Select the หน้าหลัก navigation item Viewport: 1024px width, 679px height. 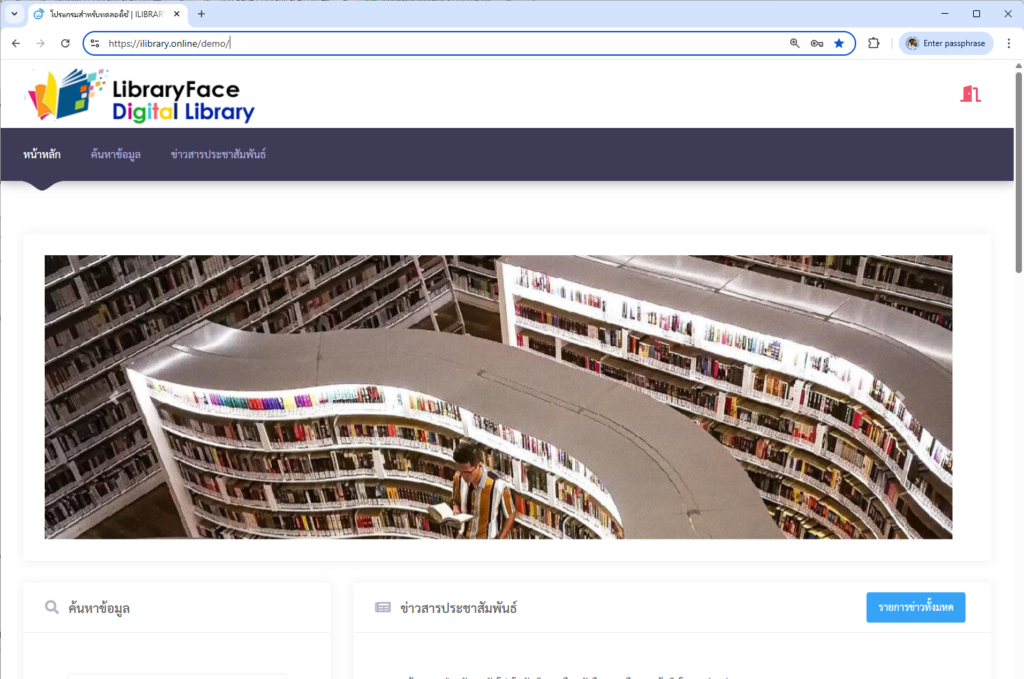42,154
